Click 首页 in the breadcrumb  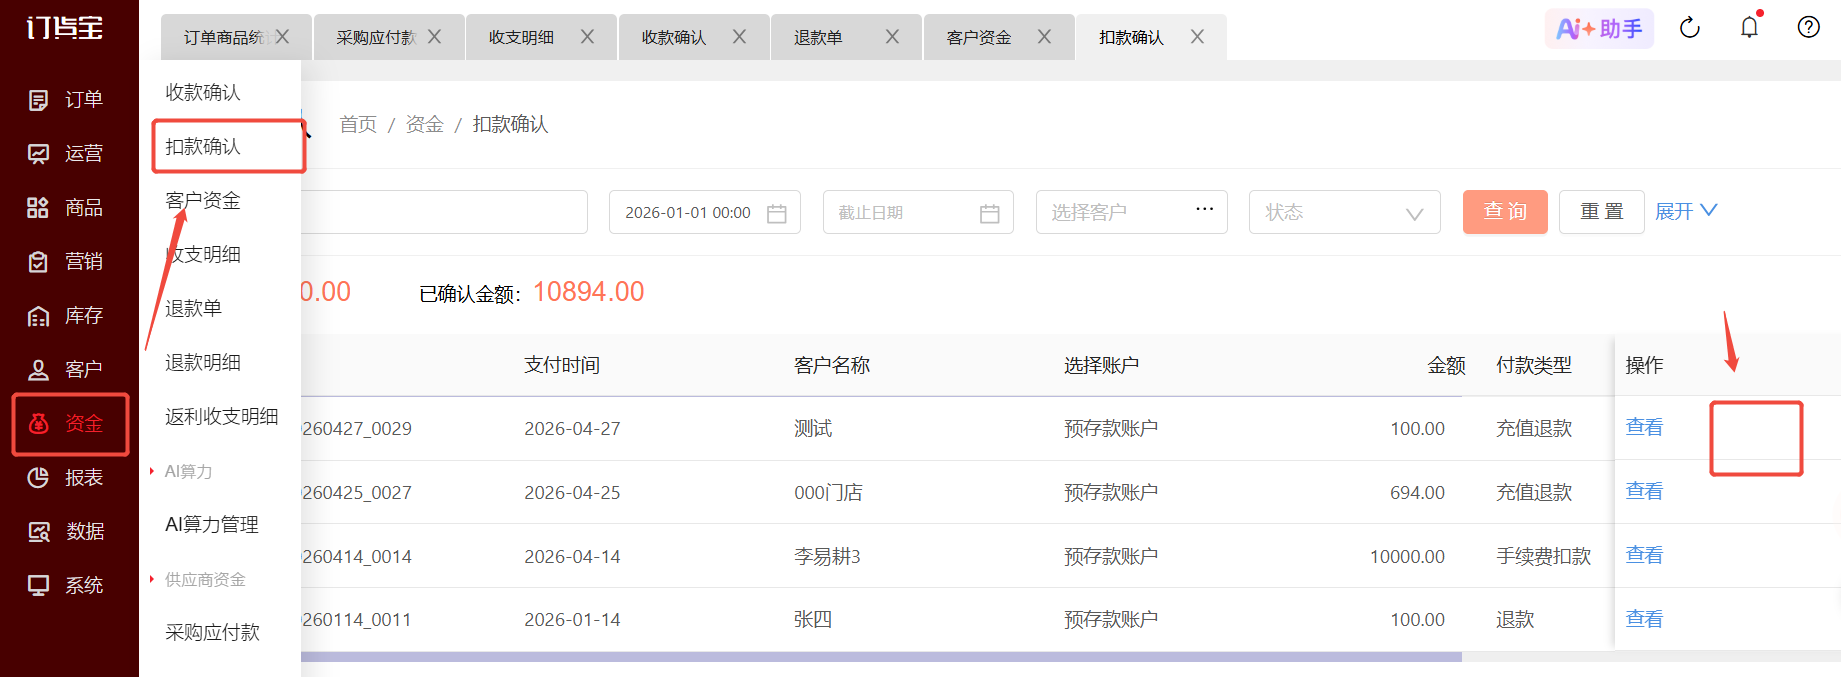click(x=358, y=124)
